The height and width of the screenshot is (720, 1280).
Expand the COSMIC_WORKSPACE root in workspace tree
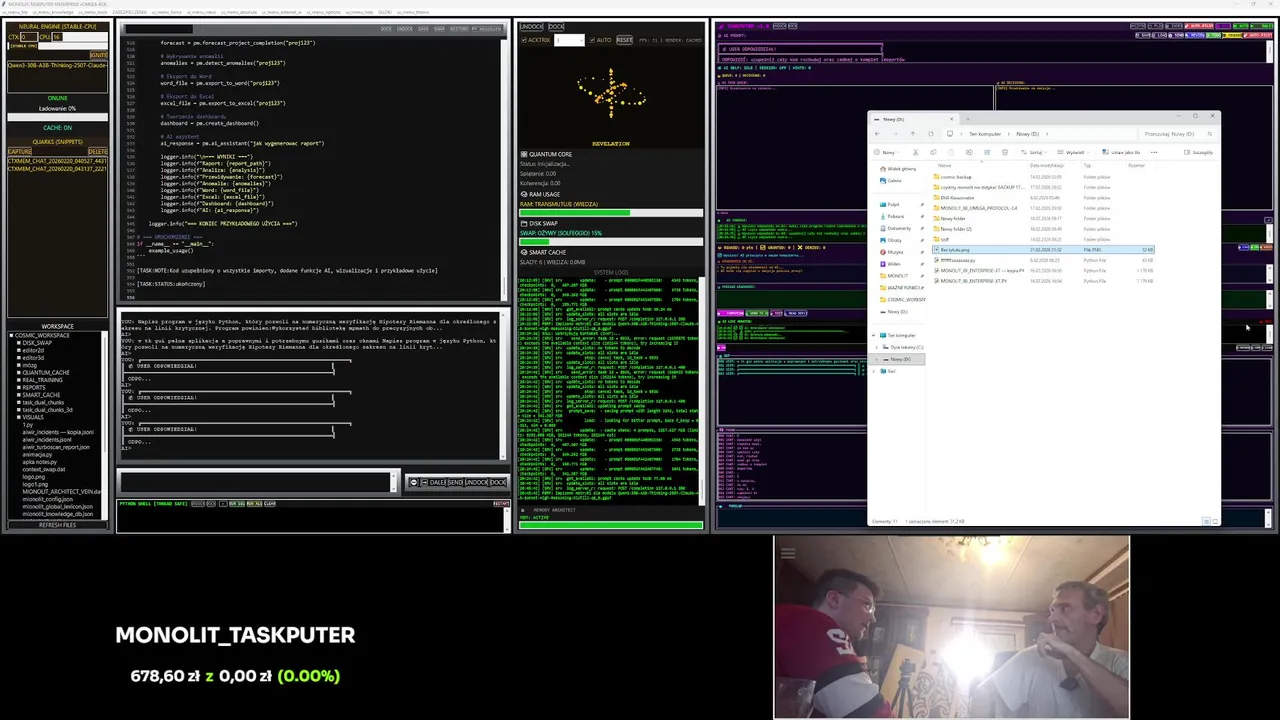[11, 335]
